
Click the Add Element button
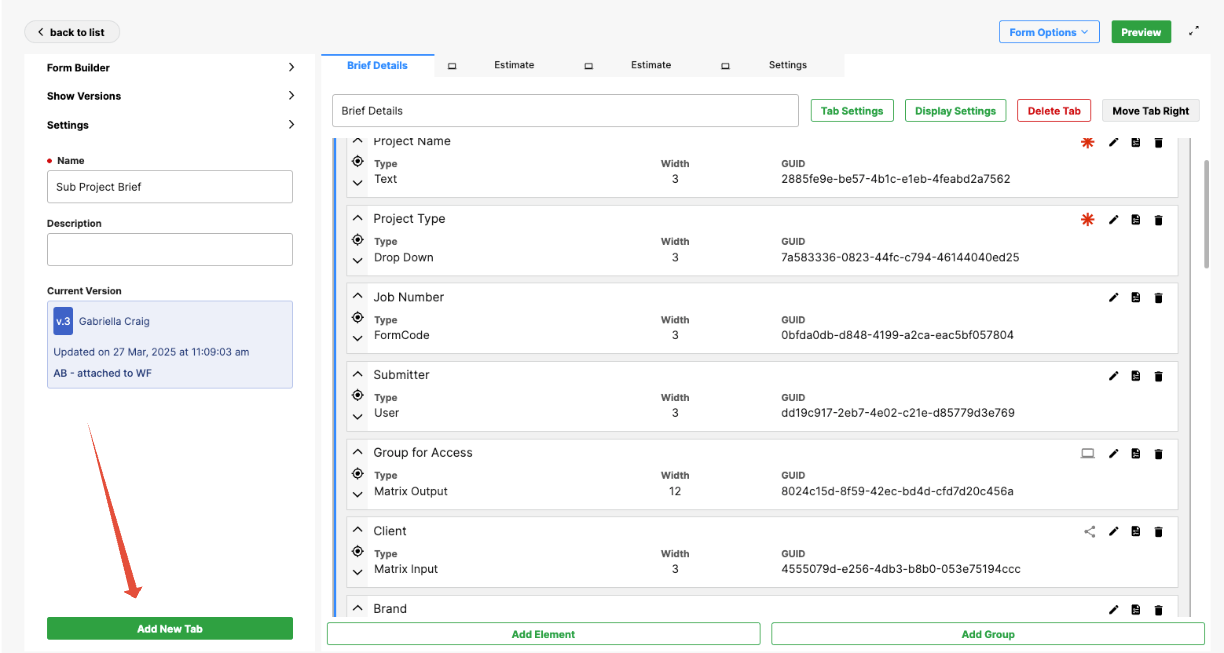coord(543,634)
